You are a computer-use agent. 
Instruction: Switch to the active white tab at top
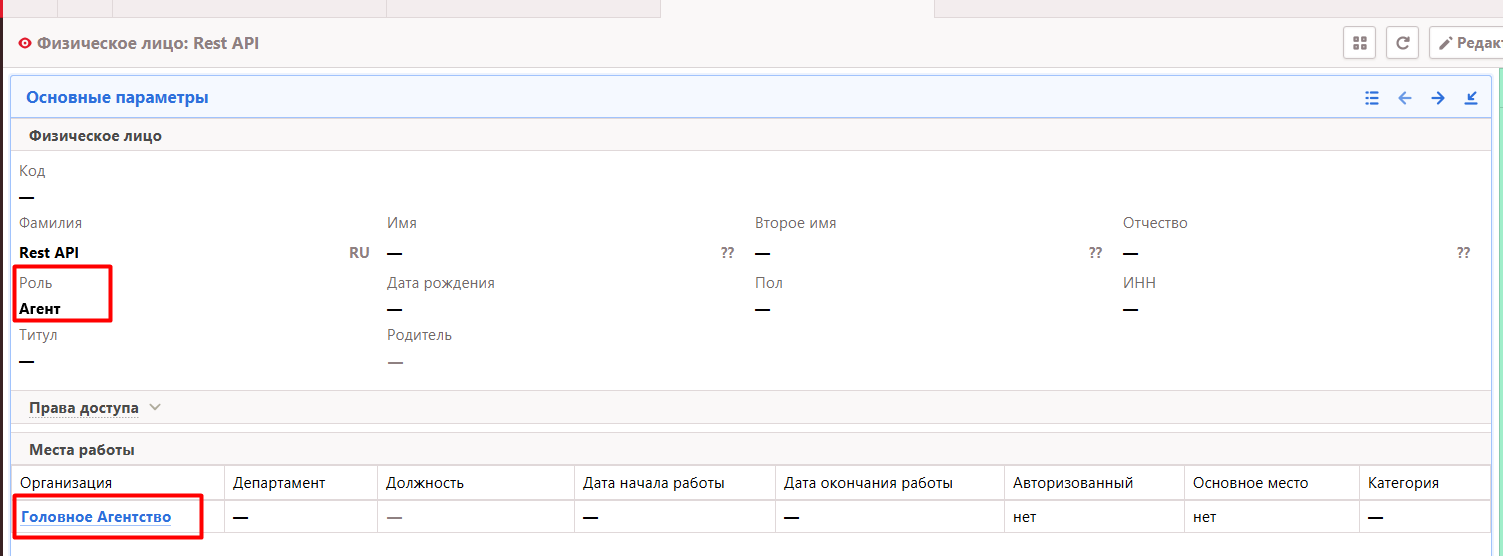(797, 9)
